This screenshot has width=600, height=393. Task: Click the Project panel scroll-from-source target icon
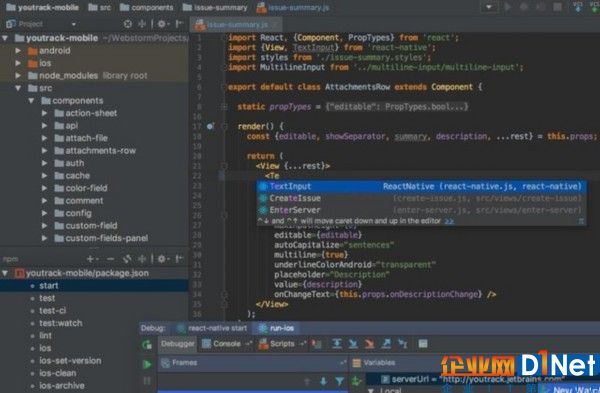click(x=128, y=24)
